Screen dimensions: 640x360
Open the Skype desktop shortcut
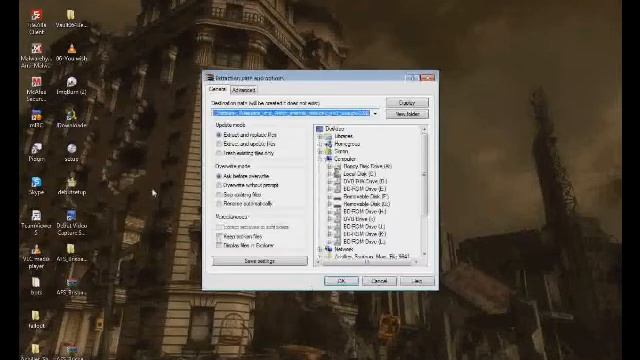36,185
